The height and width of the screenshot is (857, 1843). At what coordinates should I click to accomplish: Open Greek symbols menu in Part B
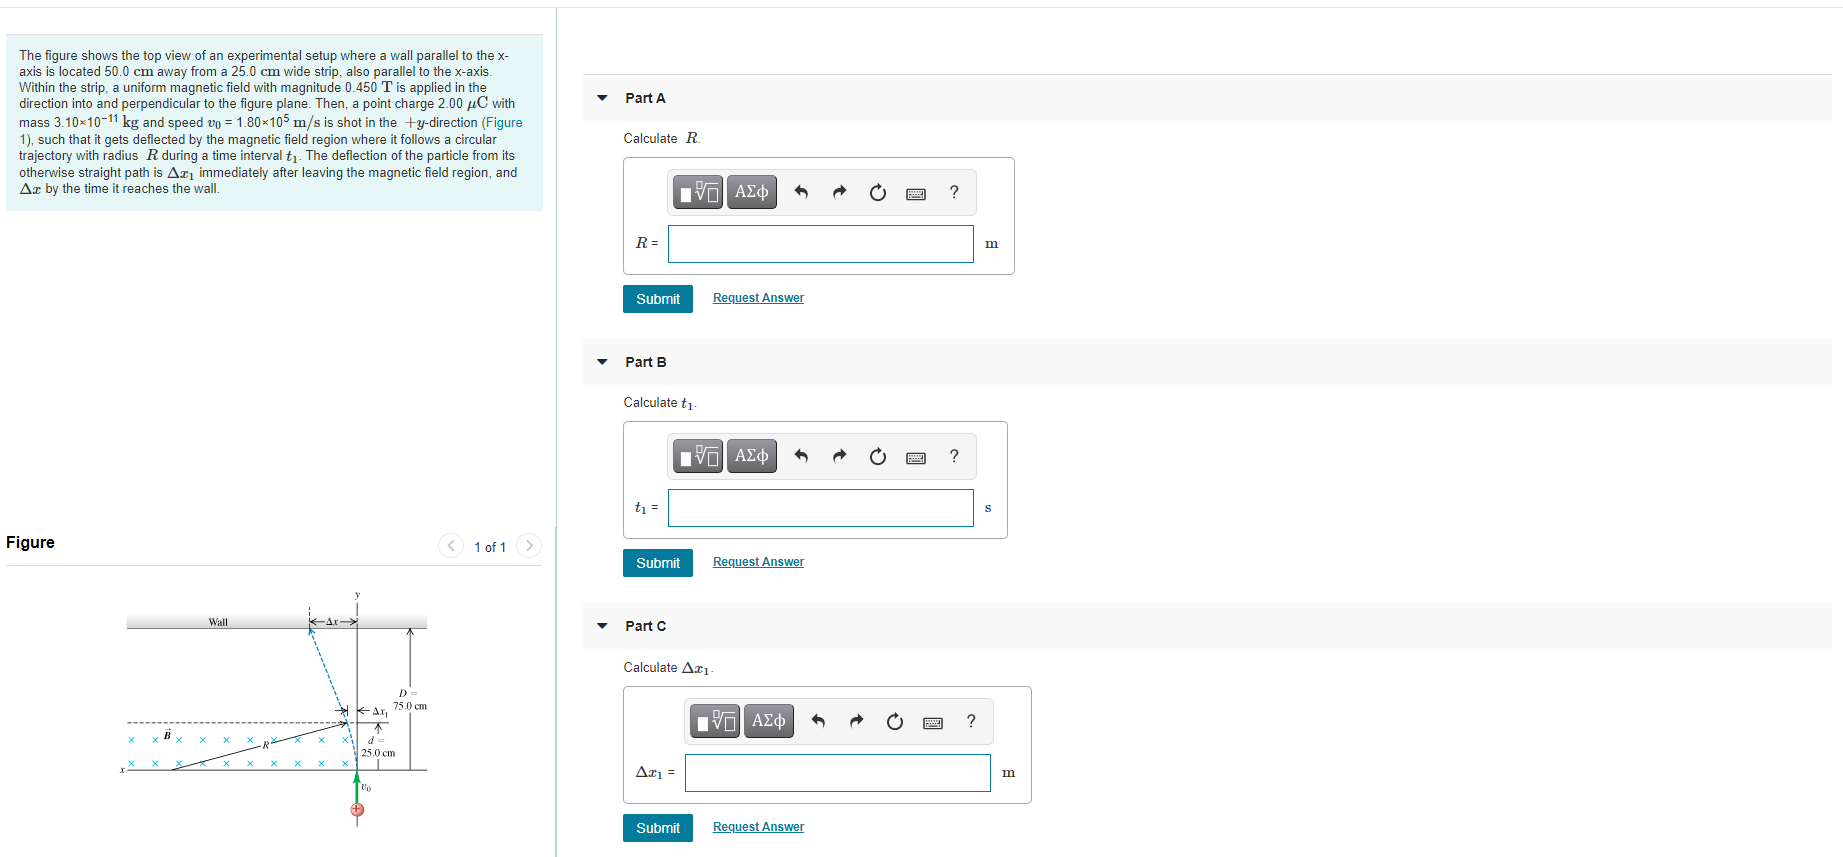[x=752, y=455]
